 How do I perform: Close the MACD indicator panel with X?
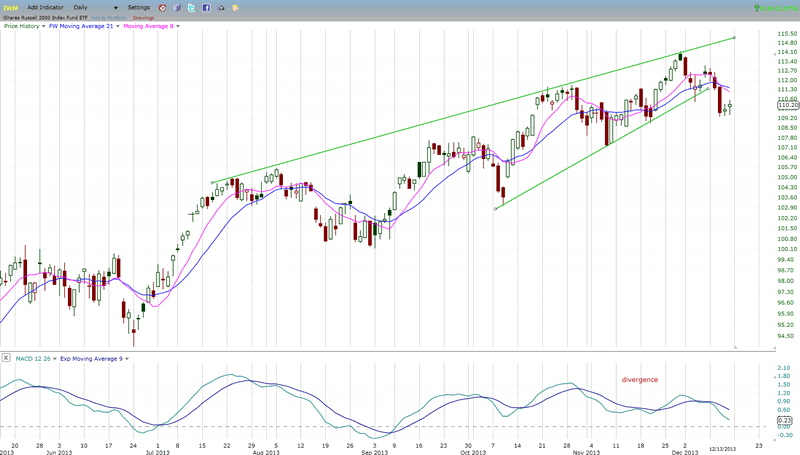coord(6,358)
